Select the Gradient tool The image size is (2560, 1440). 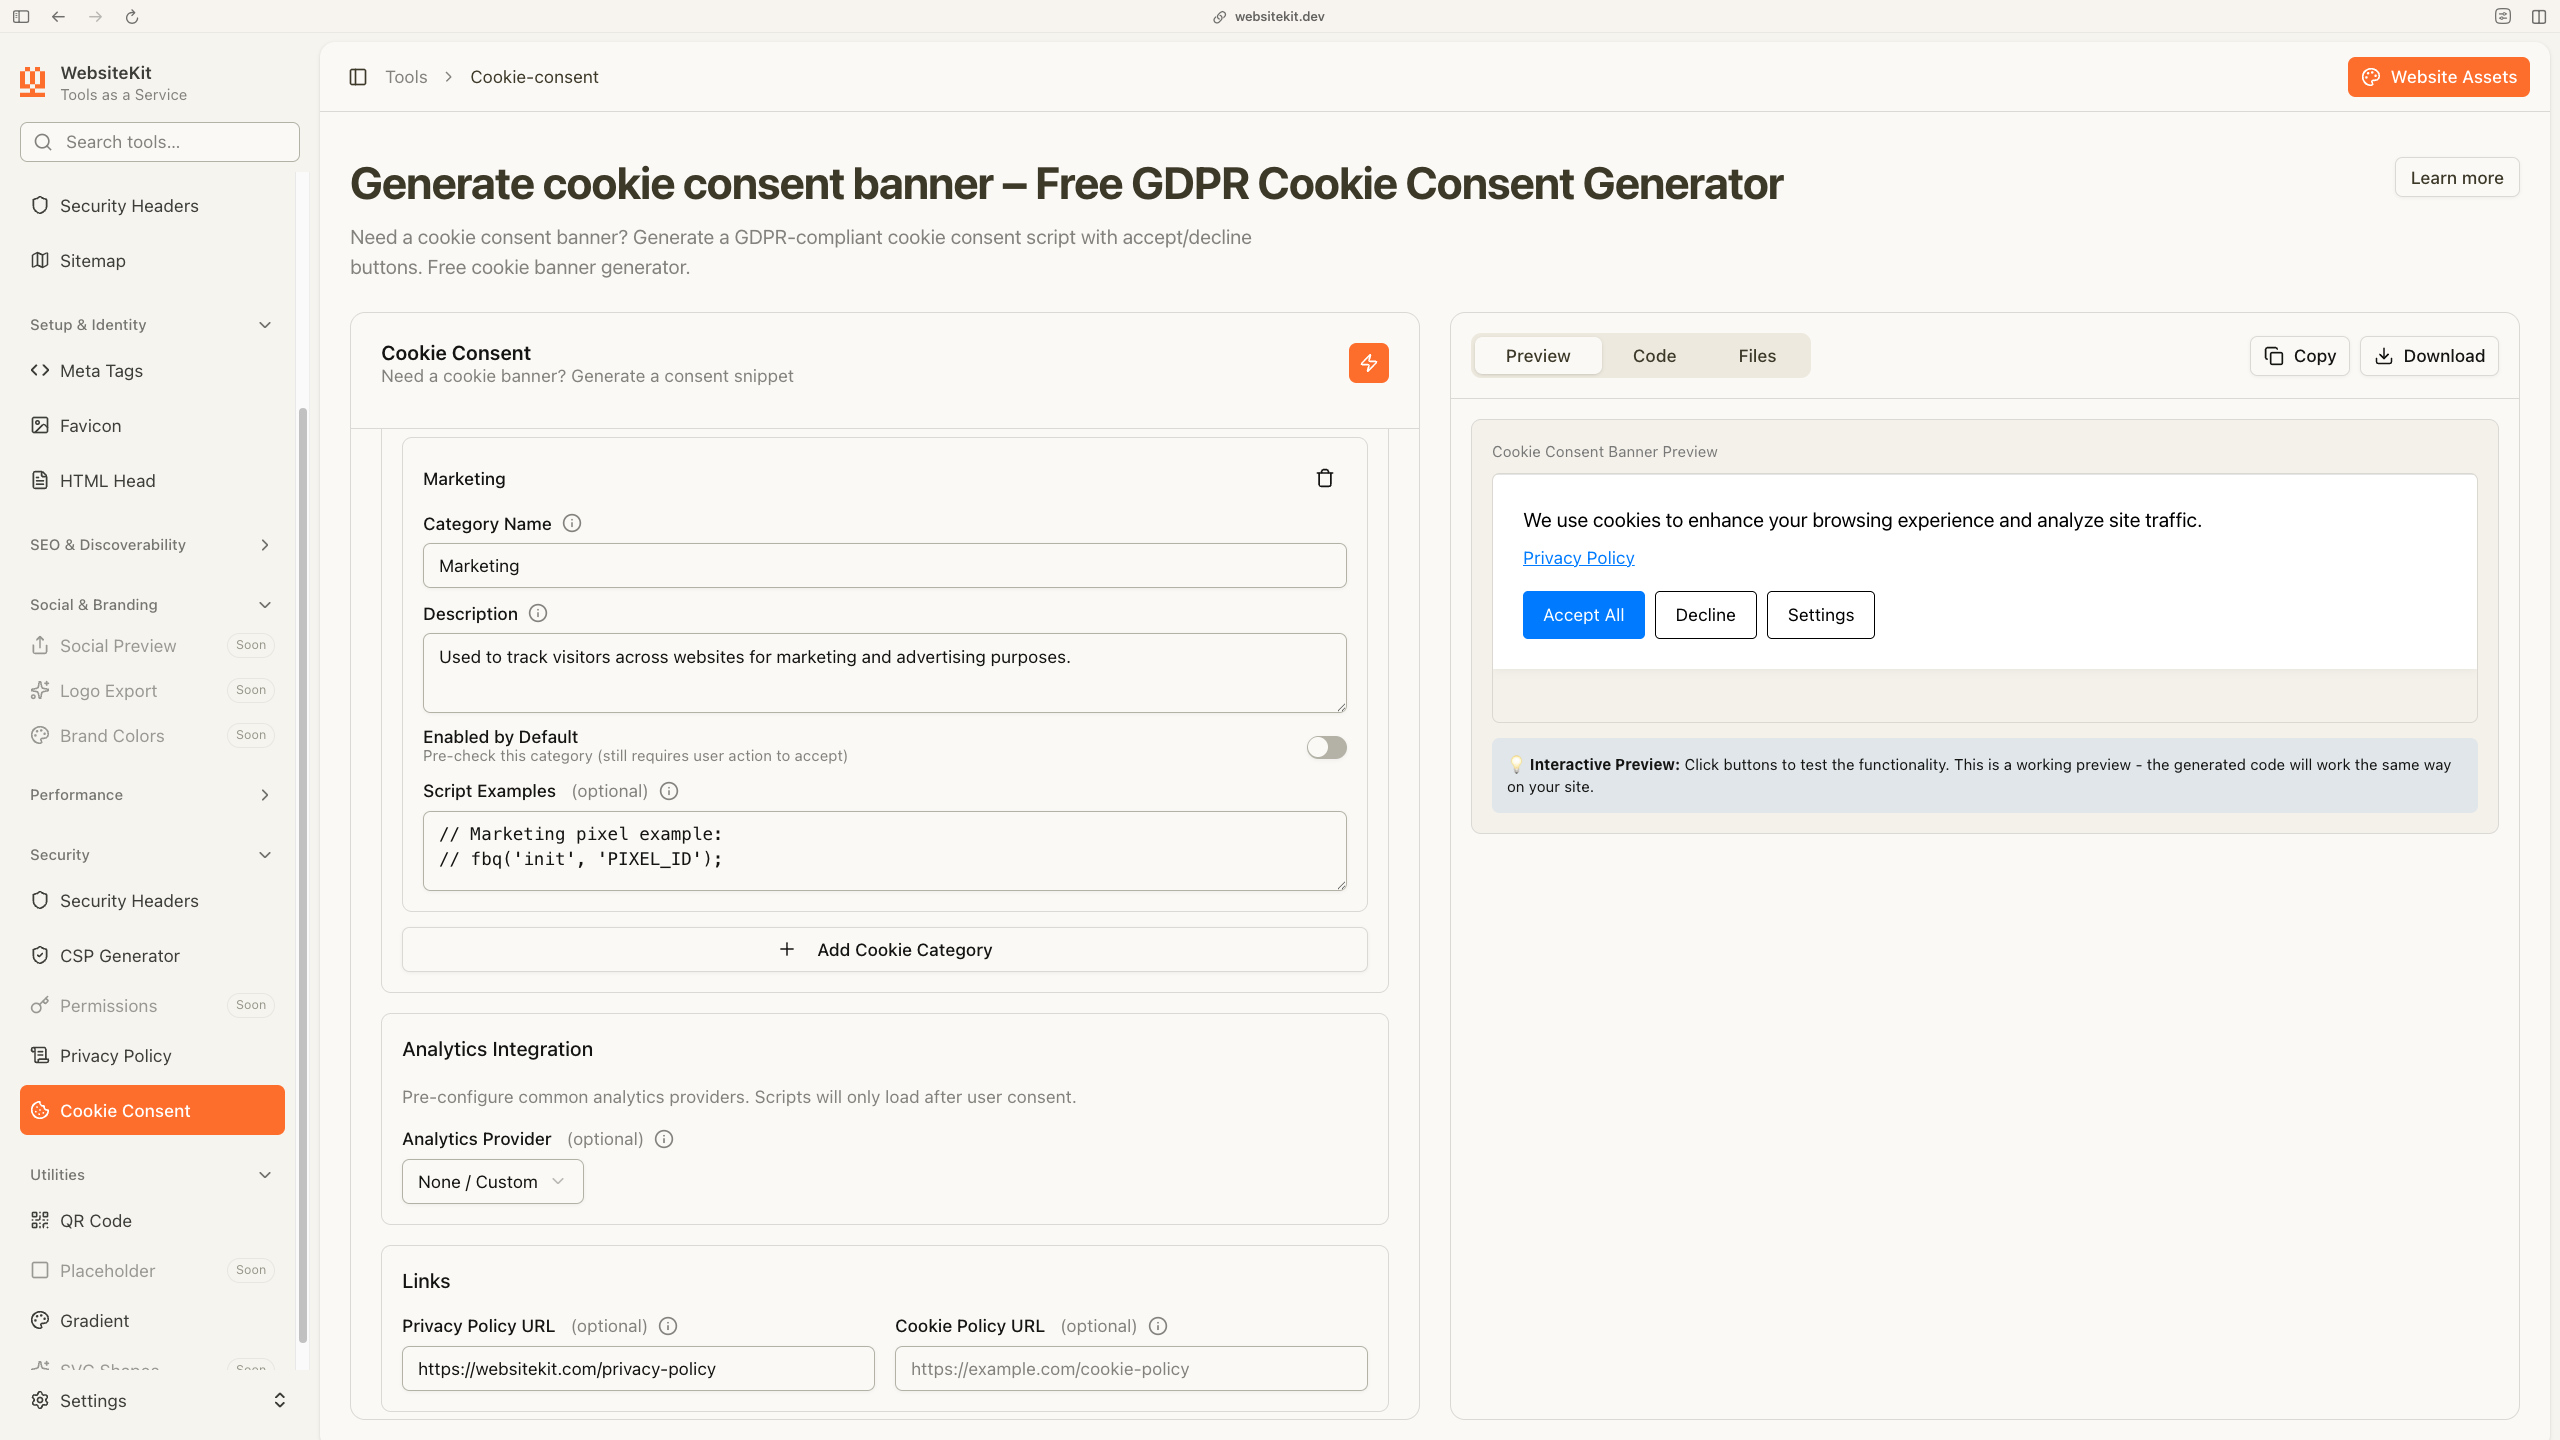tap(94, 1320)
